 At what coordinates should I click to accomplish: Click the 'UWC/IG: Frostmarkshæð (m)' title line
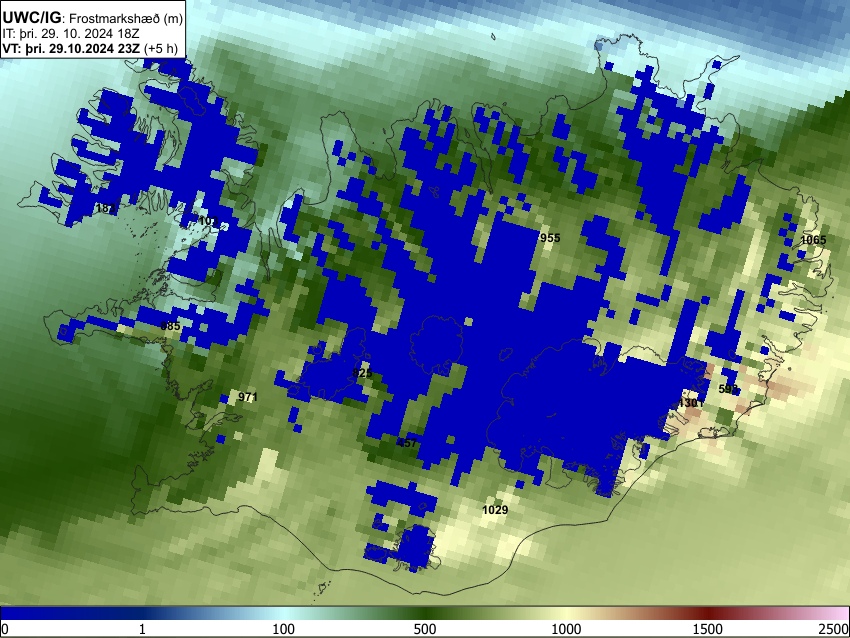(x=93, y=18)
